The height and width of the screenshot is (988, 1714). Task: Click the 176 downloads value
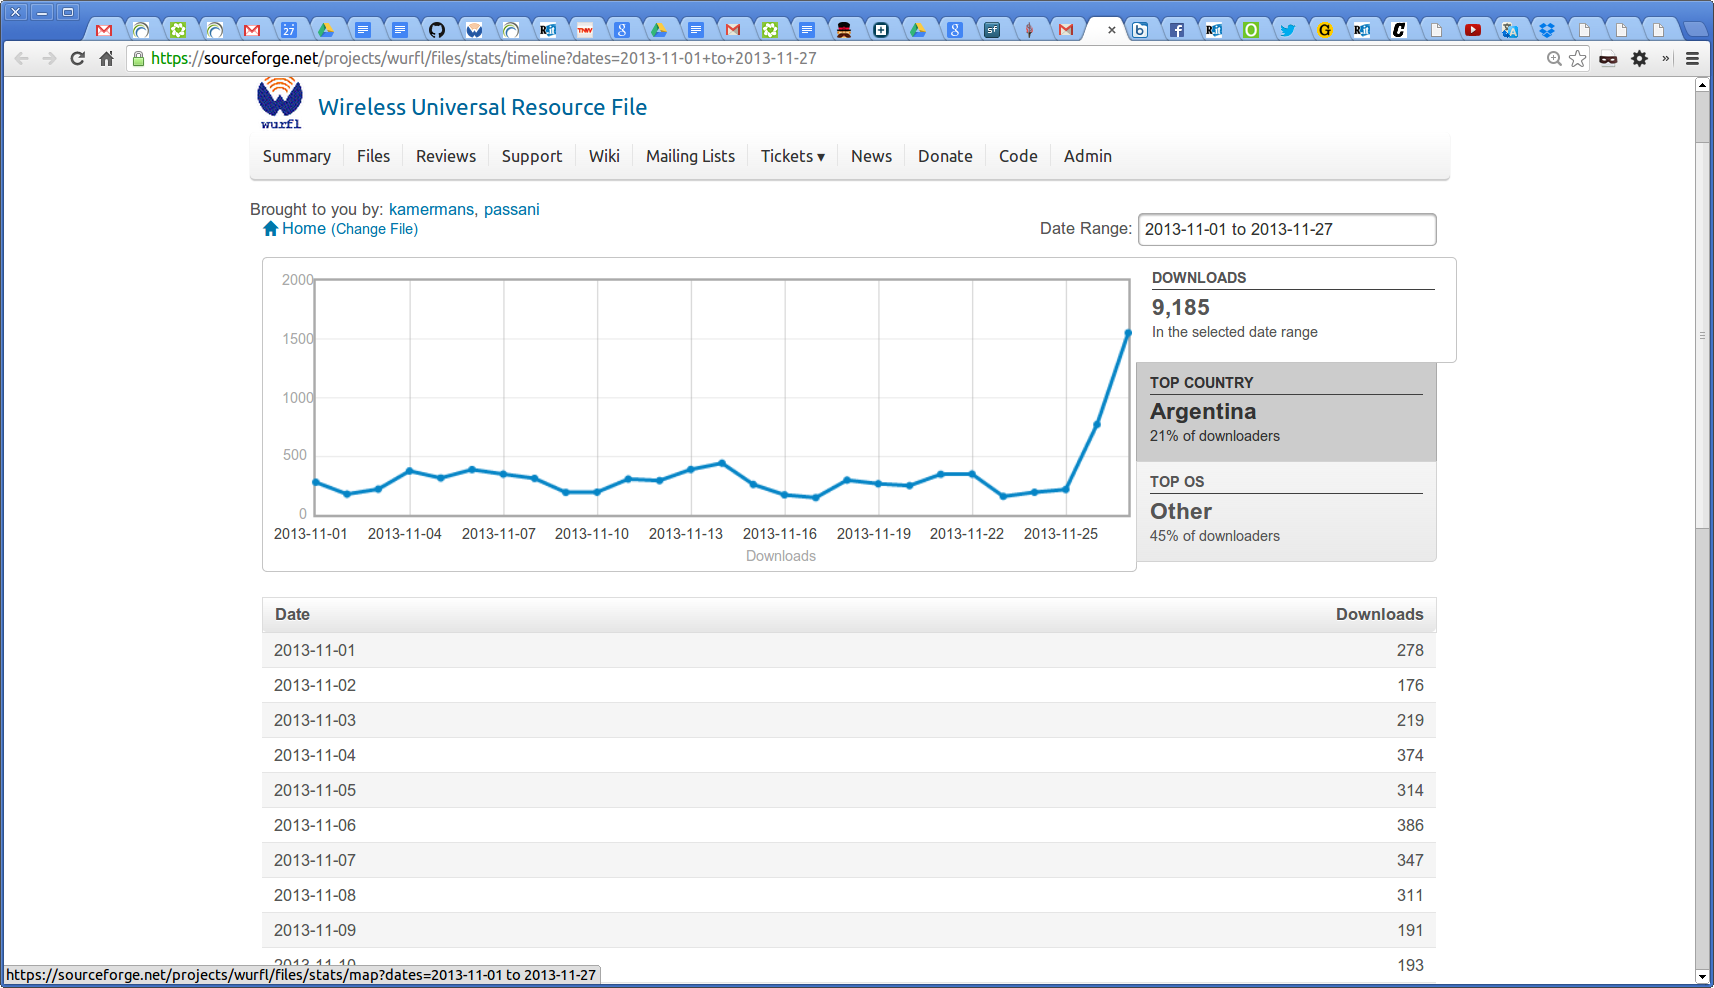tap(1410, 685)
